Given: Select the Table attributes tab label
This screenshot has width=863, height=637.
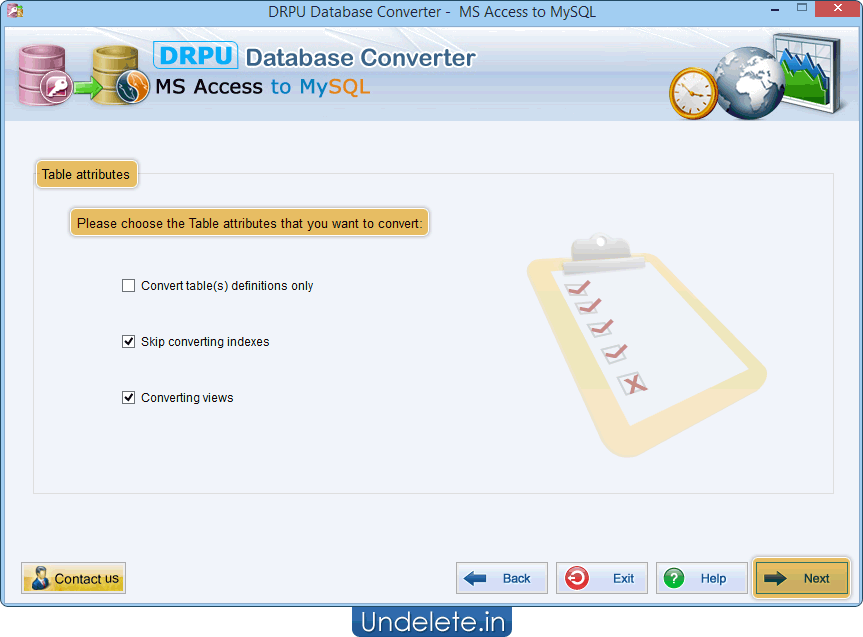Looking at the screenshot, I should pos(86,175).
